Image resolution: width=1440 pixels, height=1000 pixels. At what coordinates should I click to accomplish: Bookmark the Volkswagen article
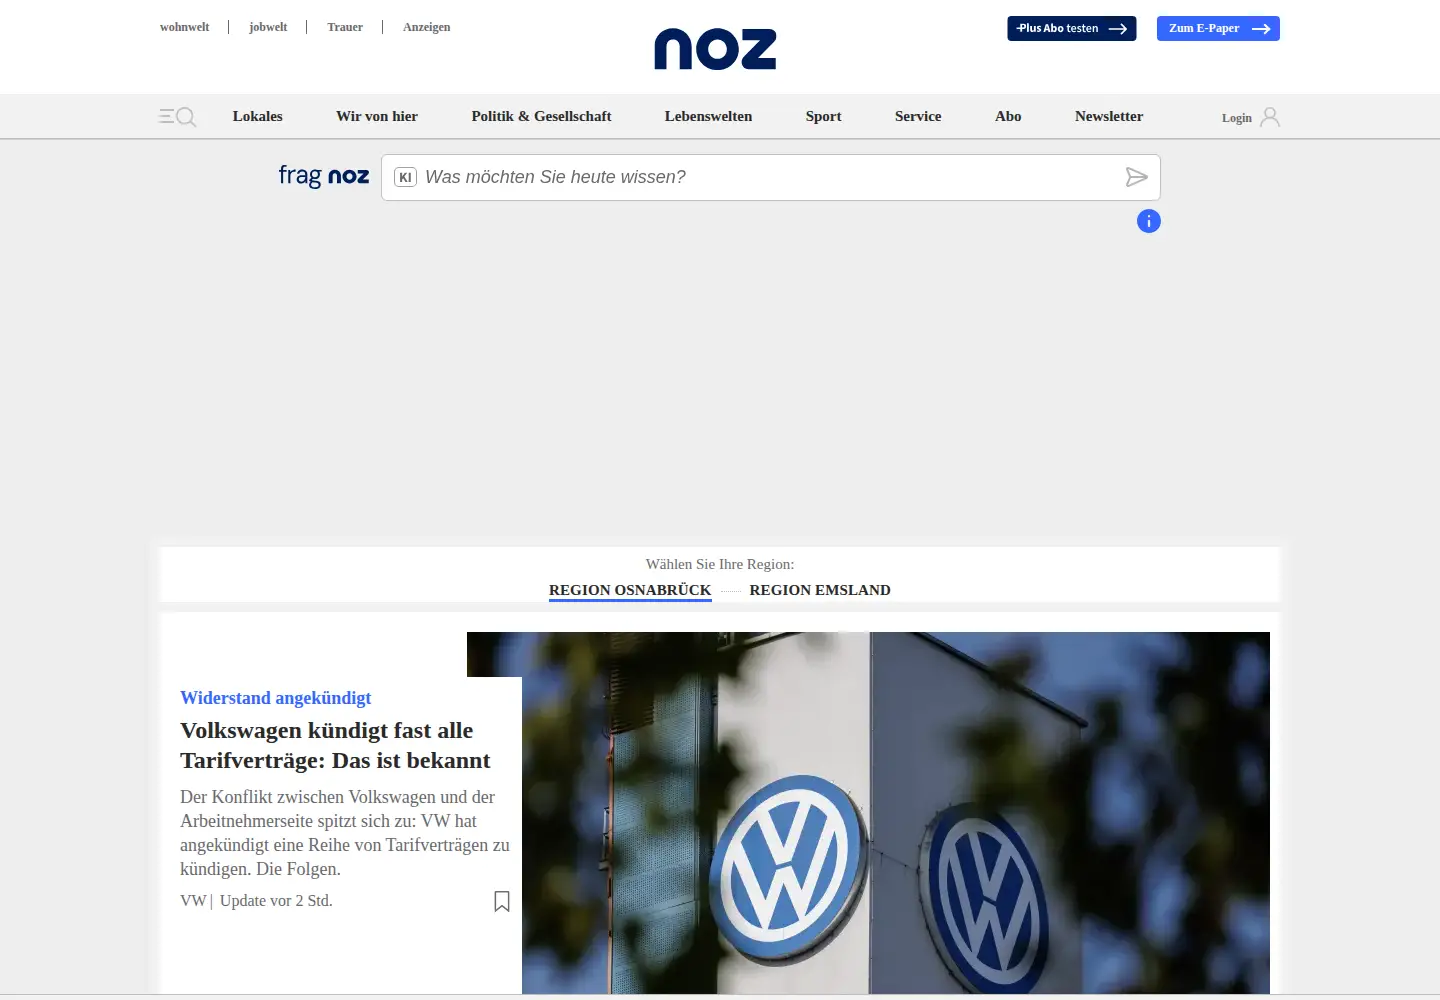coord(502,901)
